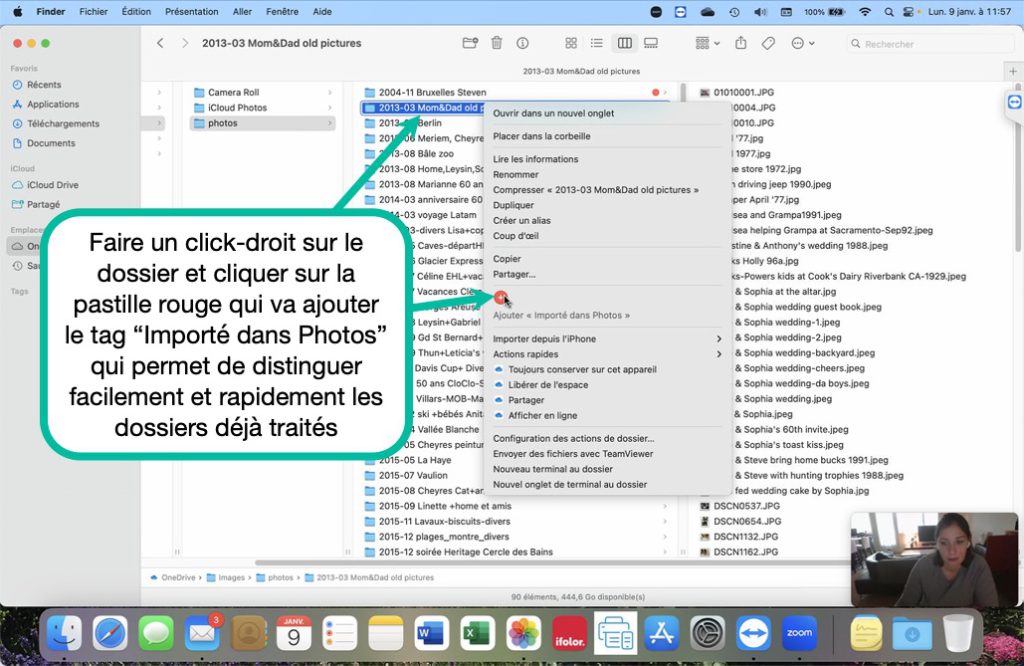The height and width of the screenshot is (666, 1024).
Task: Select Téléchargements in the sidebar
Action: coord(63,124)
